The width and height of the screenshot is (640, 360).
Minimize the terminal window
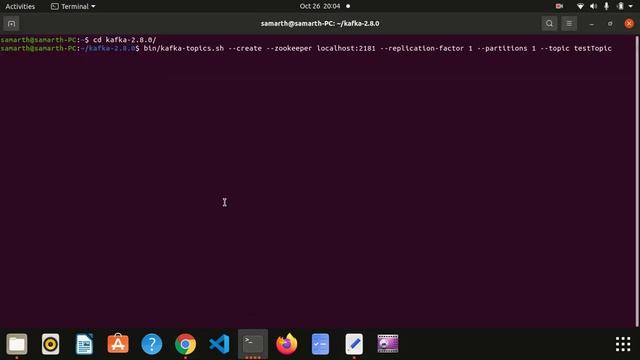point(591,24)
